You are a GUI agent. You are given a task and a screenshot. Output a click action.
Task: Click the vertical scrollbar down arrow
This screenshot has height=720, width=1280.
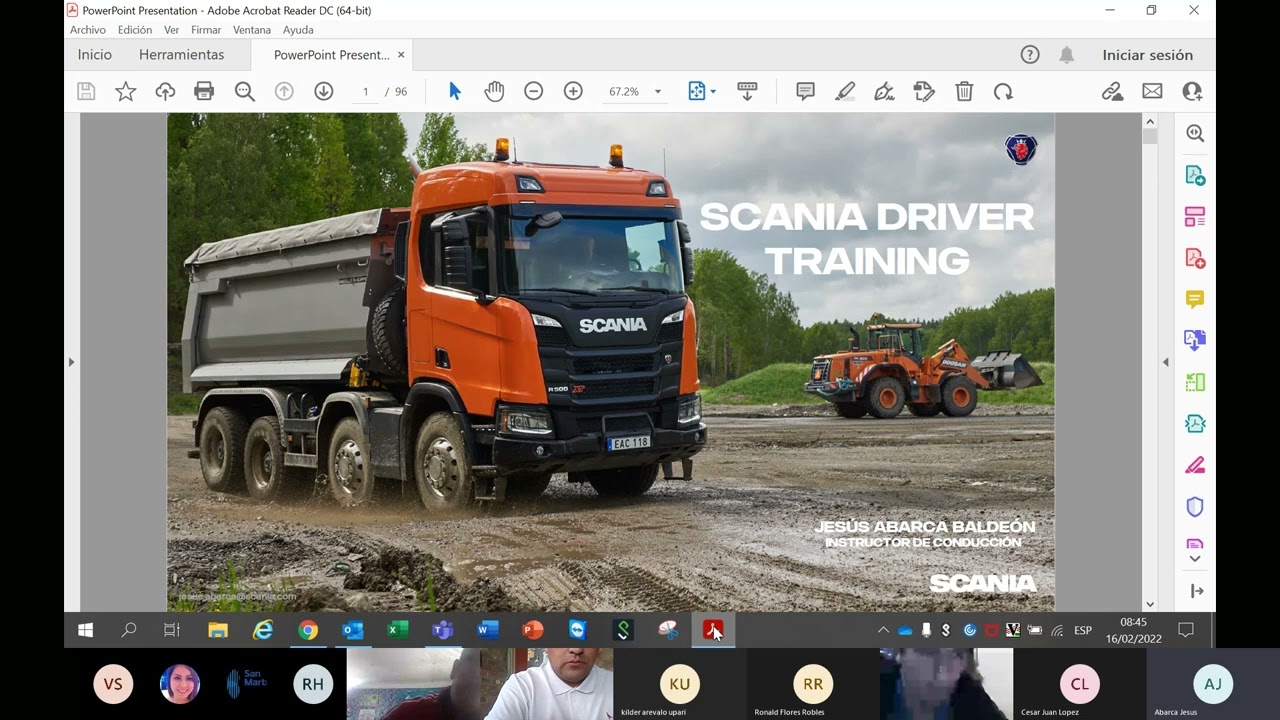click(1149, 604)
